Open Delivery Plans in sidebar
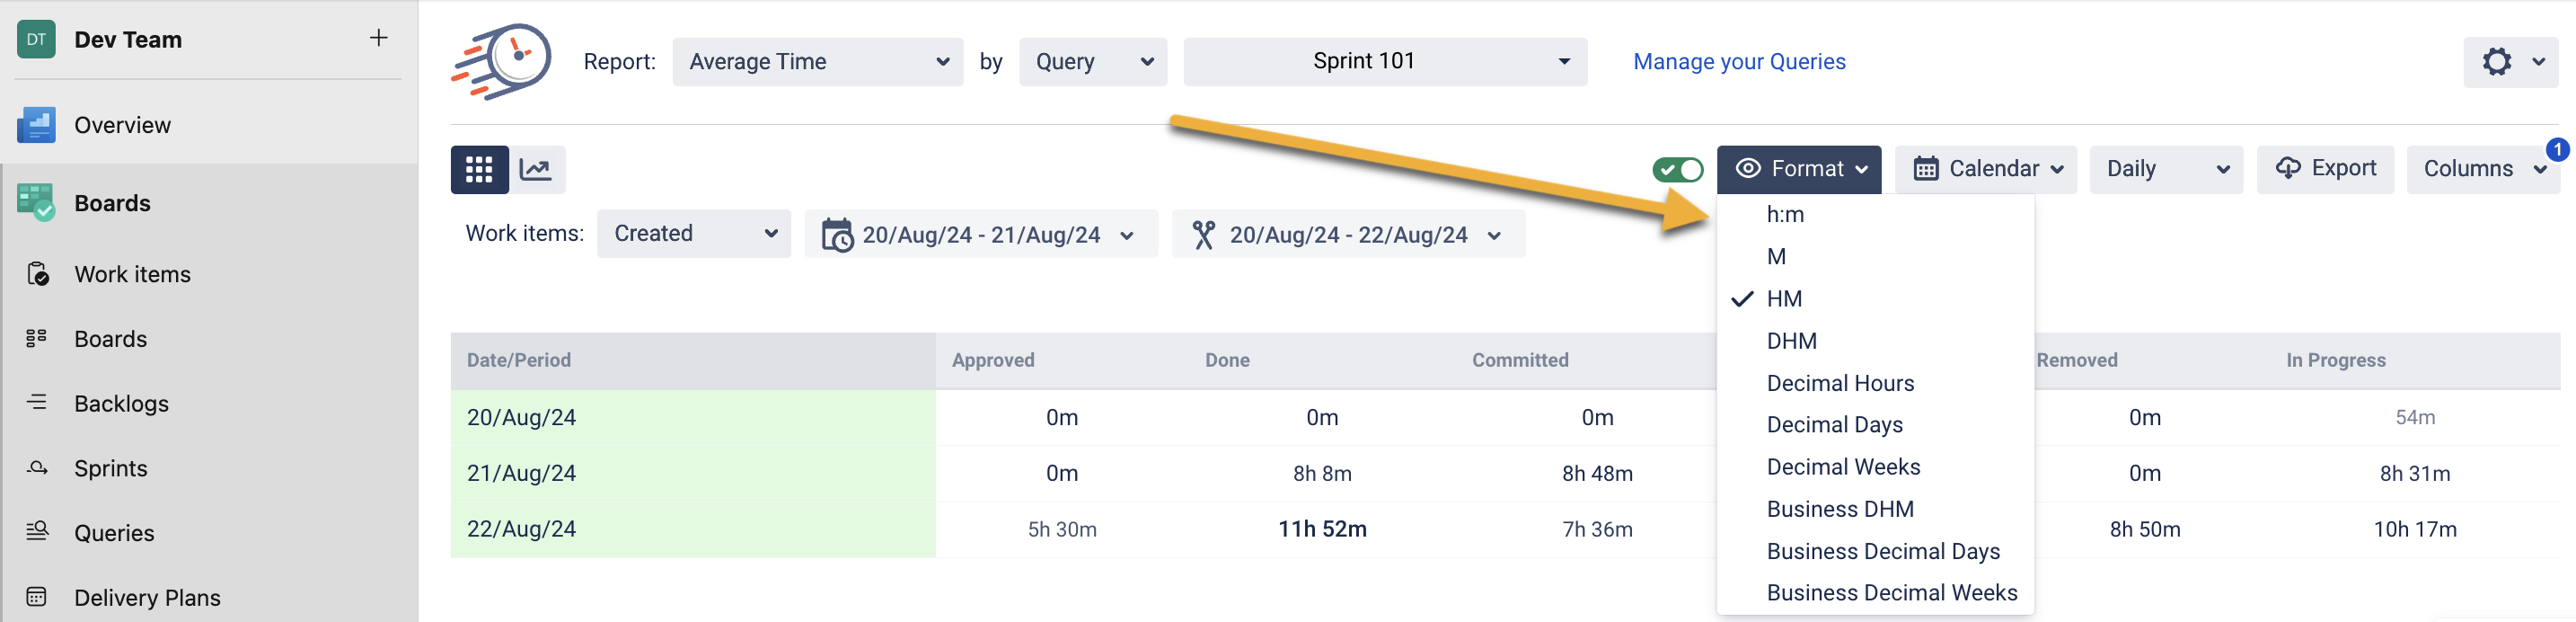 [x=147, y=597]
